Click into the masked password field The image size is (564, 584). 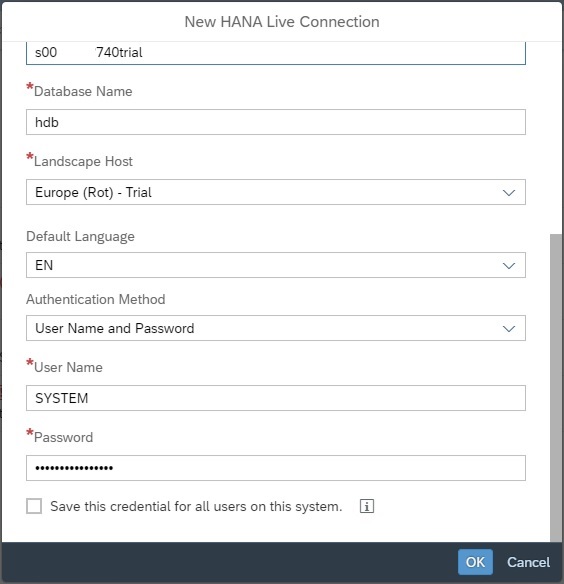[276, 468]
